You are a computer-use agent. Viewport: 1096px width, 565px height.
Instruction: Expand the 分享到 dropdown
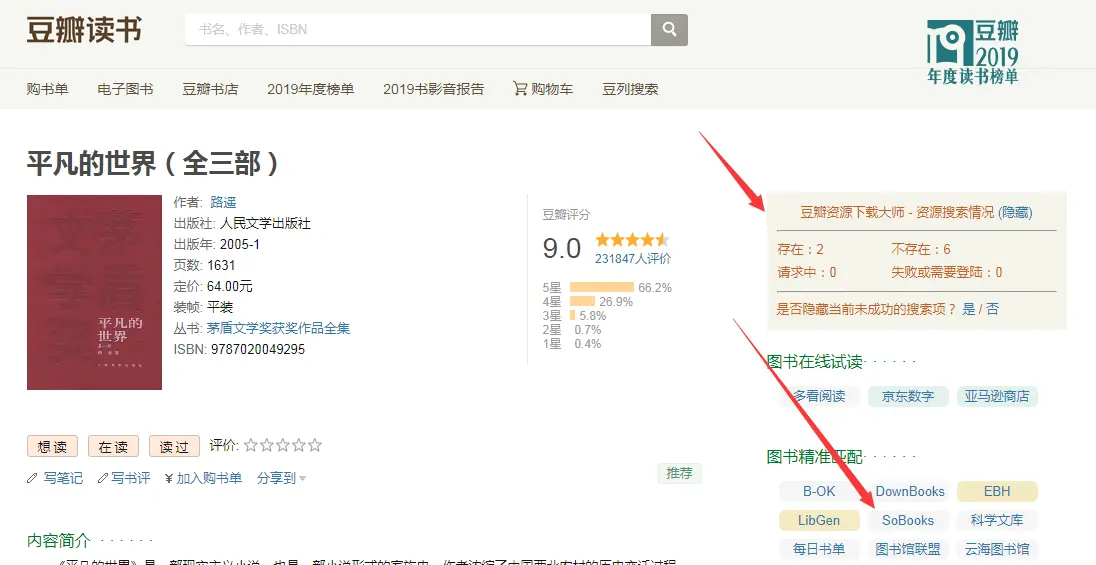[281, 478]
